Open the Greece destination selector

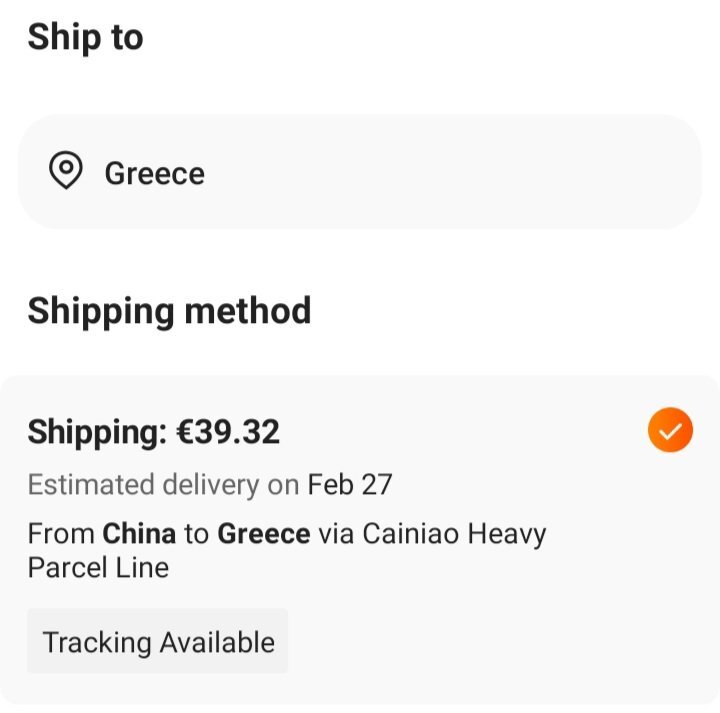tap(360, 172)
